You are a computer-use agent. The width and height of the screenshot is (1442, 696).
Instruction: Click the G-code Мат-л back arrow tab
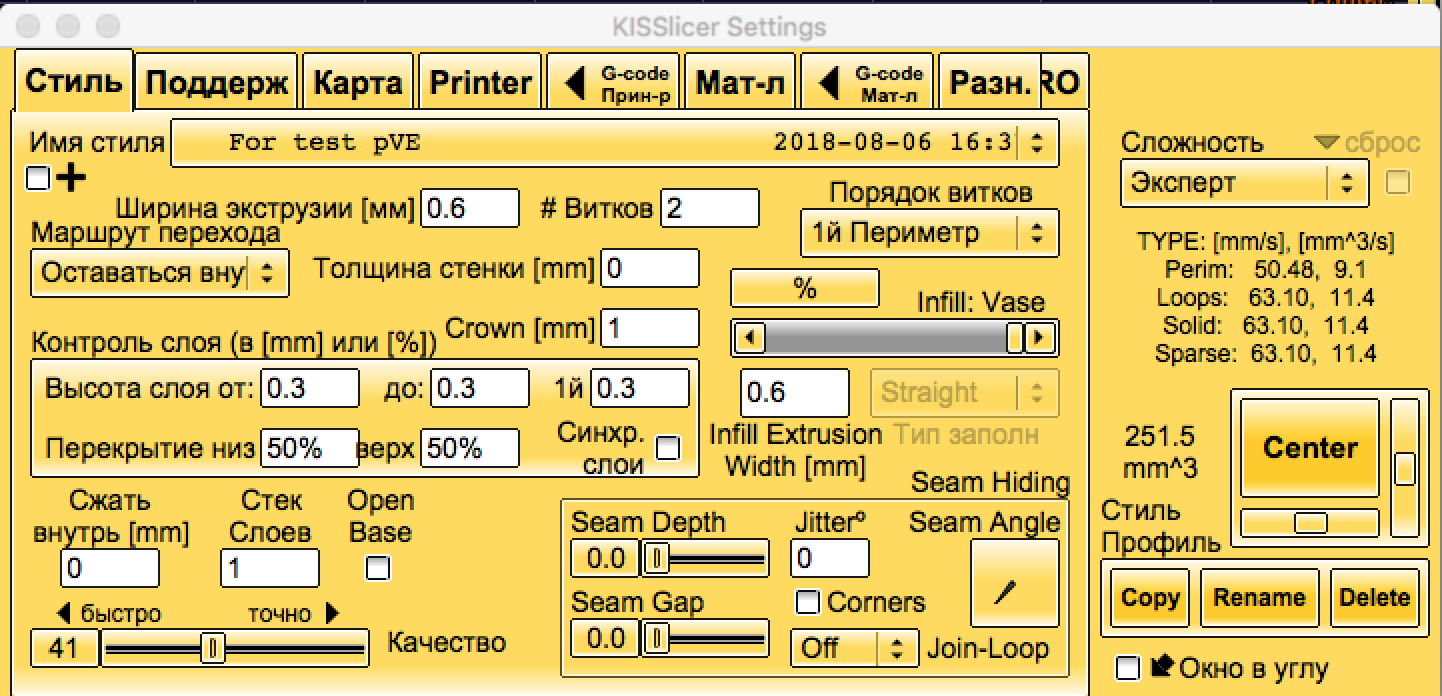click(x=866, y=82)
